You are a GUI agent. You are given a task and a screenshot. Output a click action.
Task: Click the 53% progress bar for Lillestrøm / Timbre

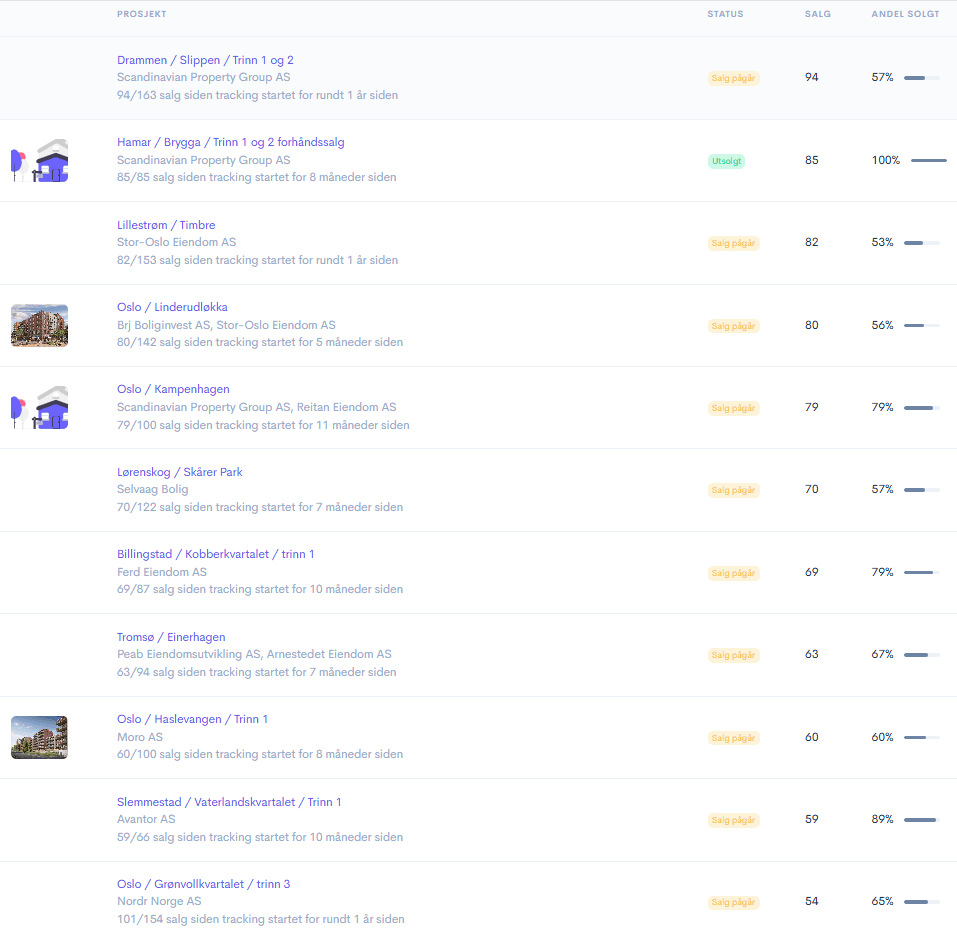click(x=922, y=243)
